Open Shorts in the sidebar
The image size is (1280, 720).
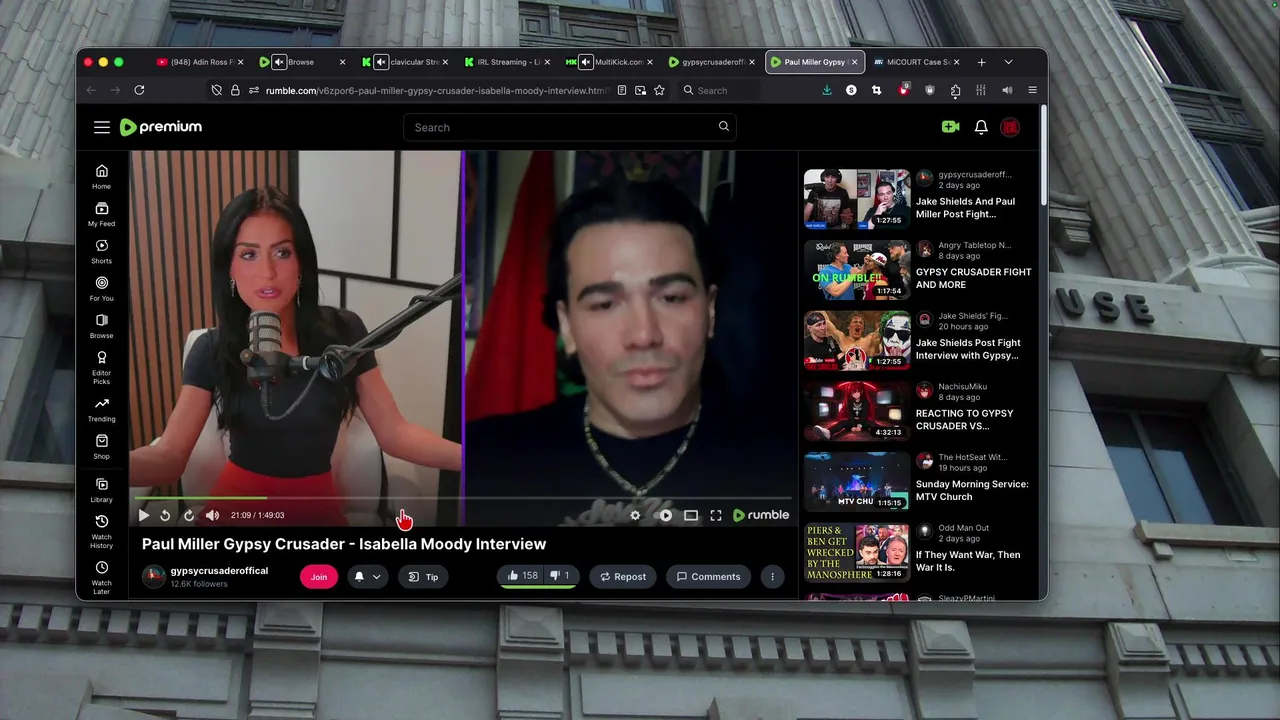(102, 251)
